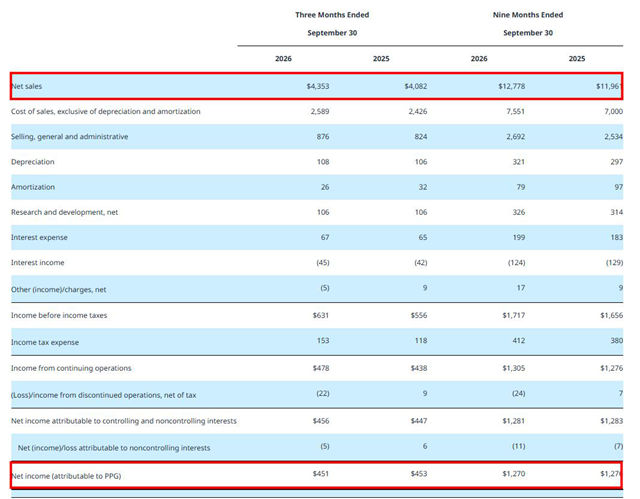This screenshot has width=640, height=499.
Task: Select 'Income before income taxes' label
Action: click(59, 315)
